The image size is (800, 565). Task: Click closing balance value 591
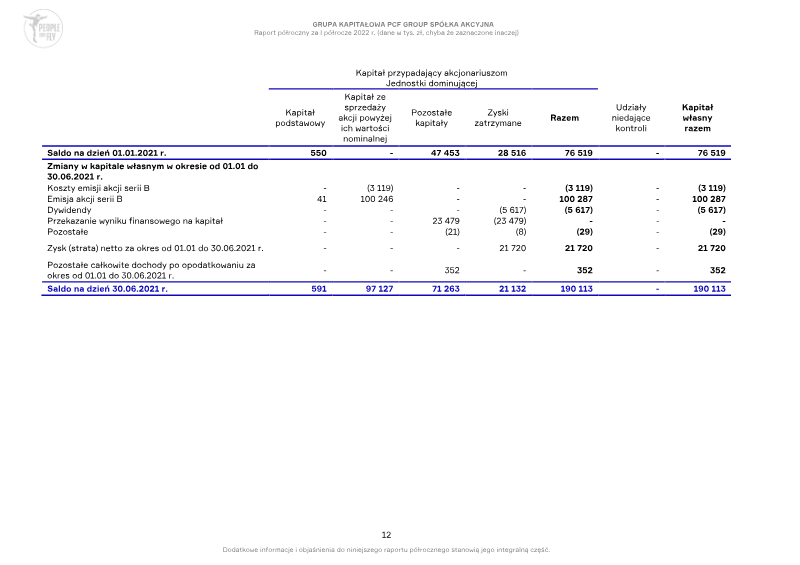point(319,289)
